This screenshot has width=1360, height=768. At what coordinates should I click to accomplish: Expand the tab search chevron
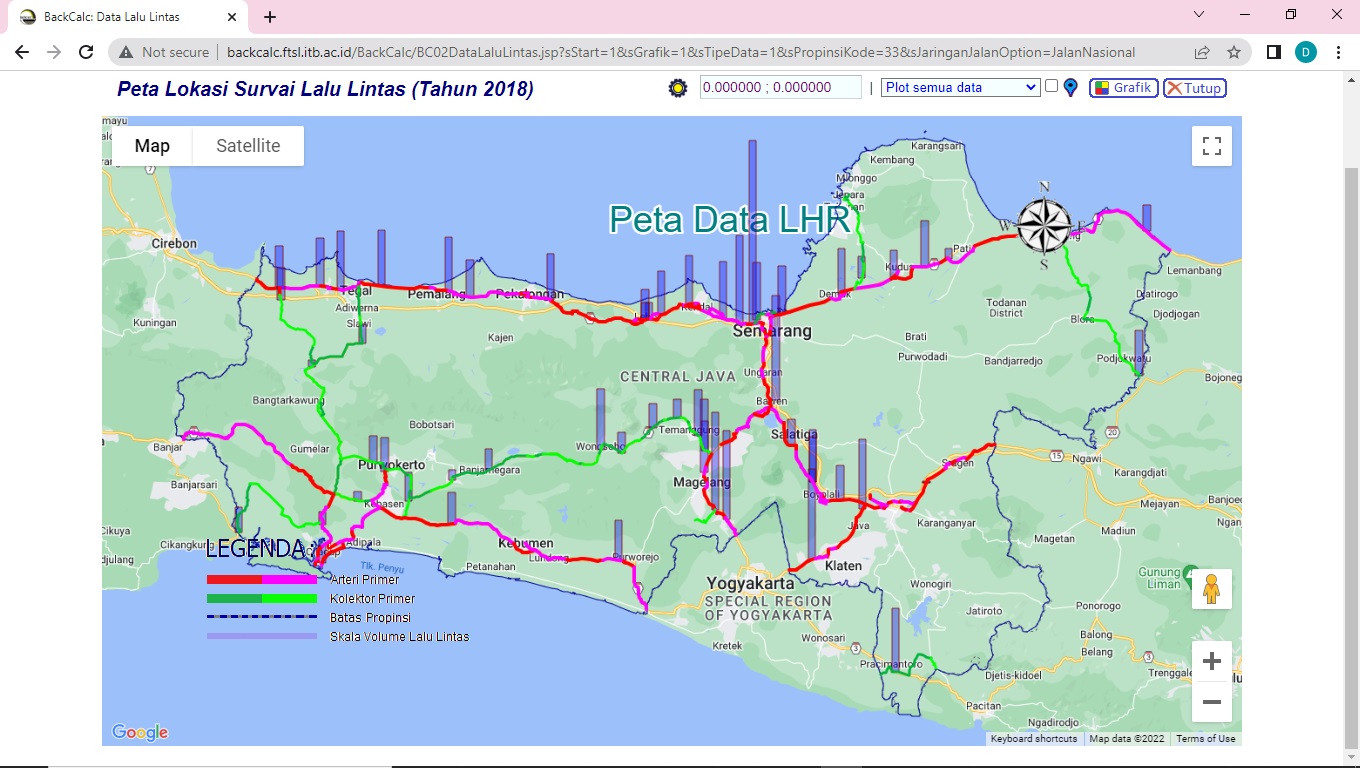point(1200,15)
